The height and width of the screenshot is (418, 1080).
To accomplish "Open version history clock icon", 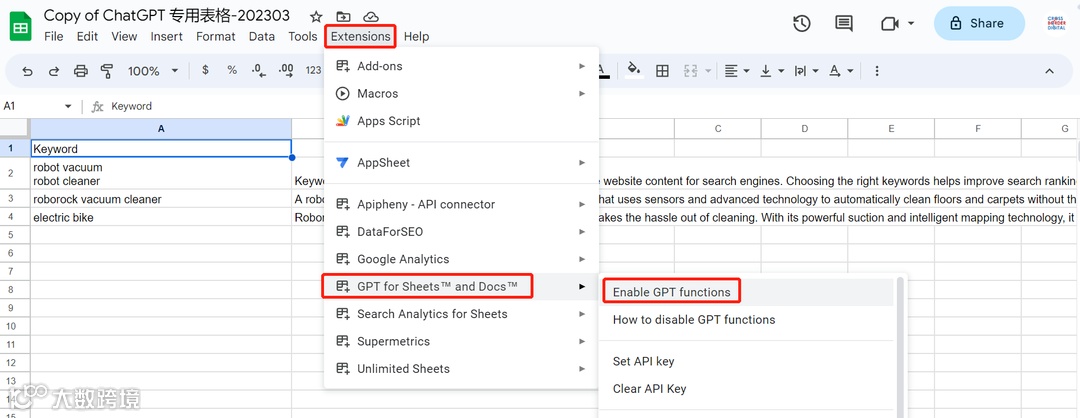I will 802,23.
